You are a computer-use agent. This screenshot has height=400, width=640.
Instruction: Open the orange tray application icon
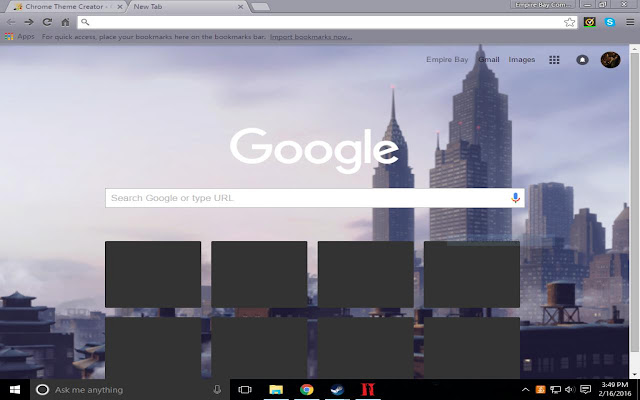pos(540,390)
